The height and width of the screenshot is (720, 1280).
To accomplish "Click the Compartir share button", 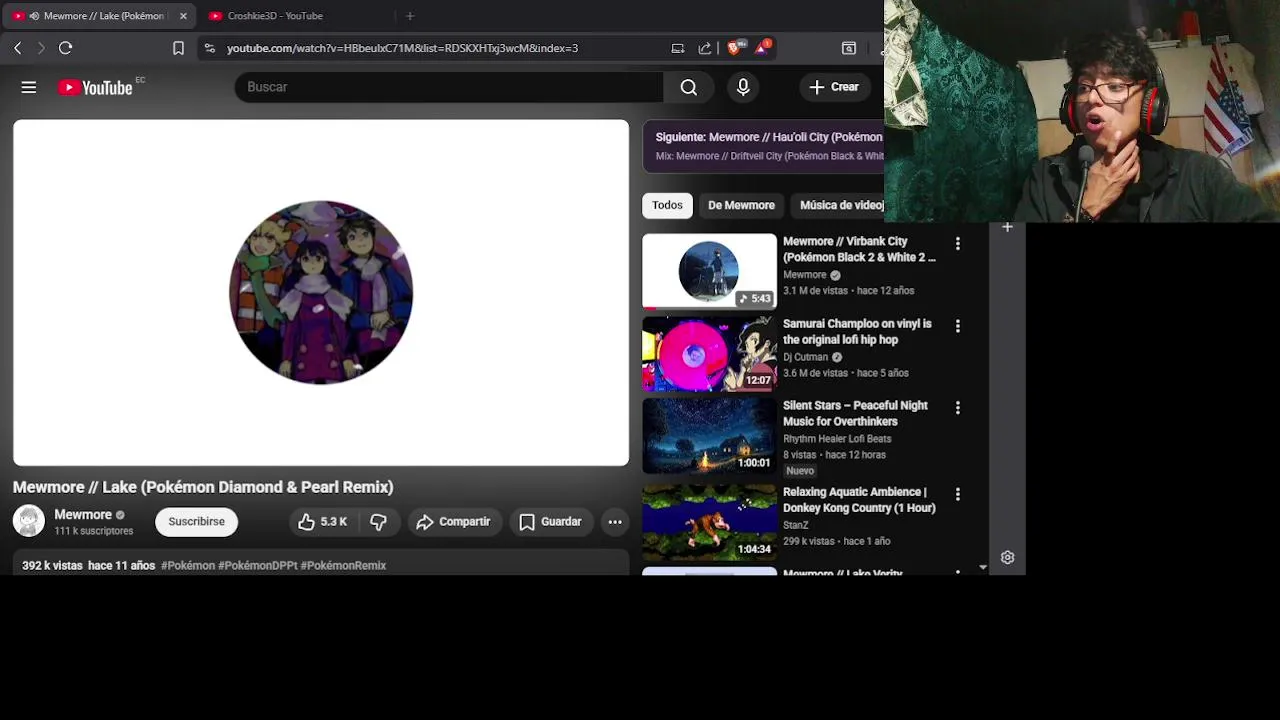I will (453, 522).
